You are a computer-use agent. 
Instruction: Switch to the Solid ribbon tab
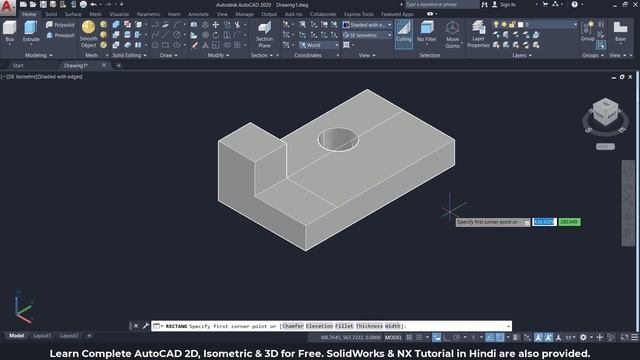[51, 14]
